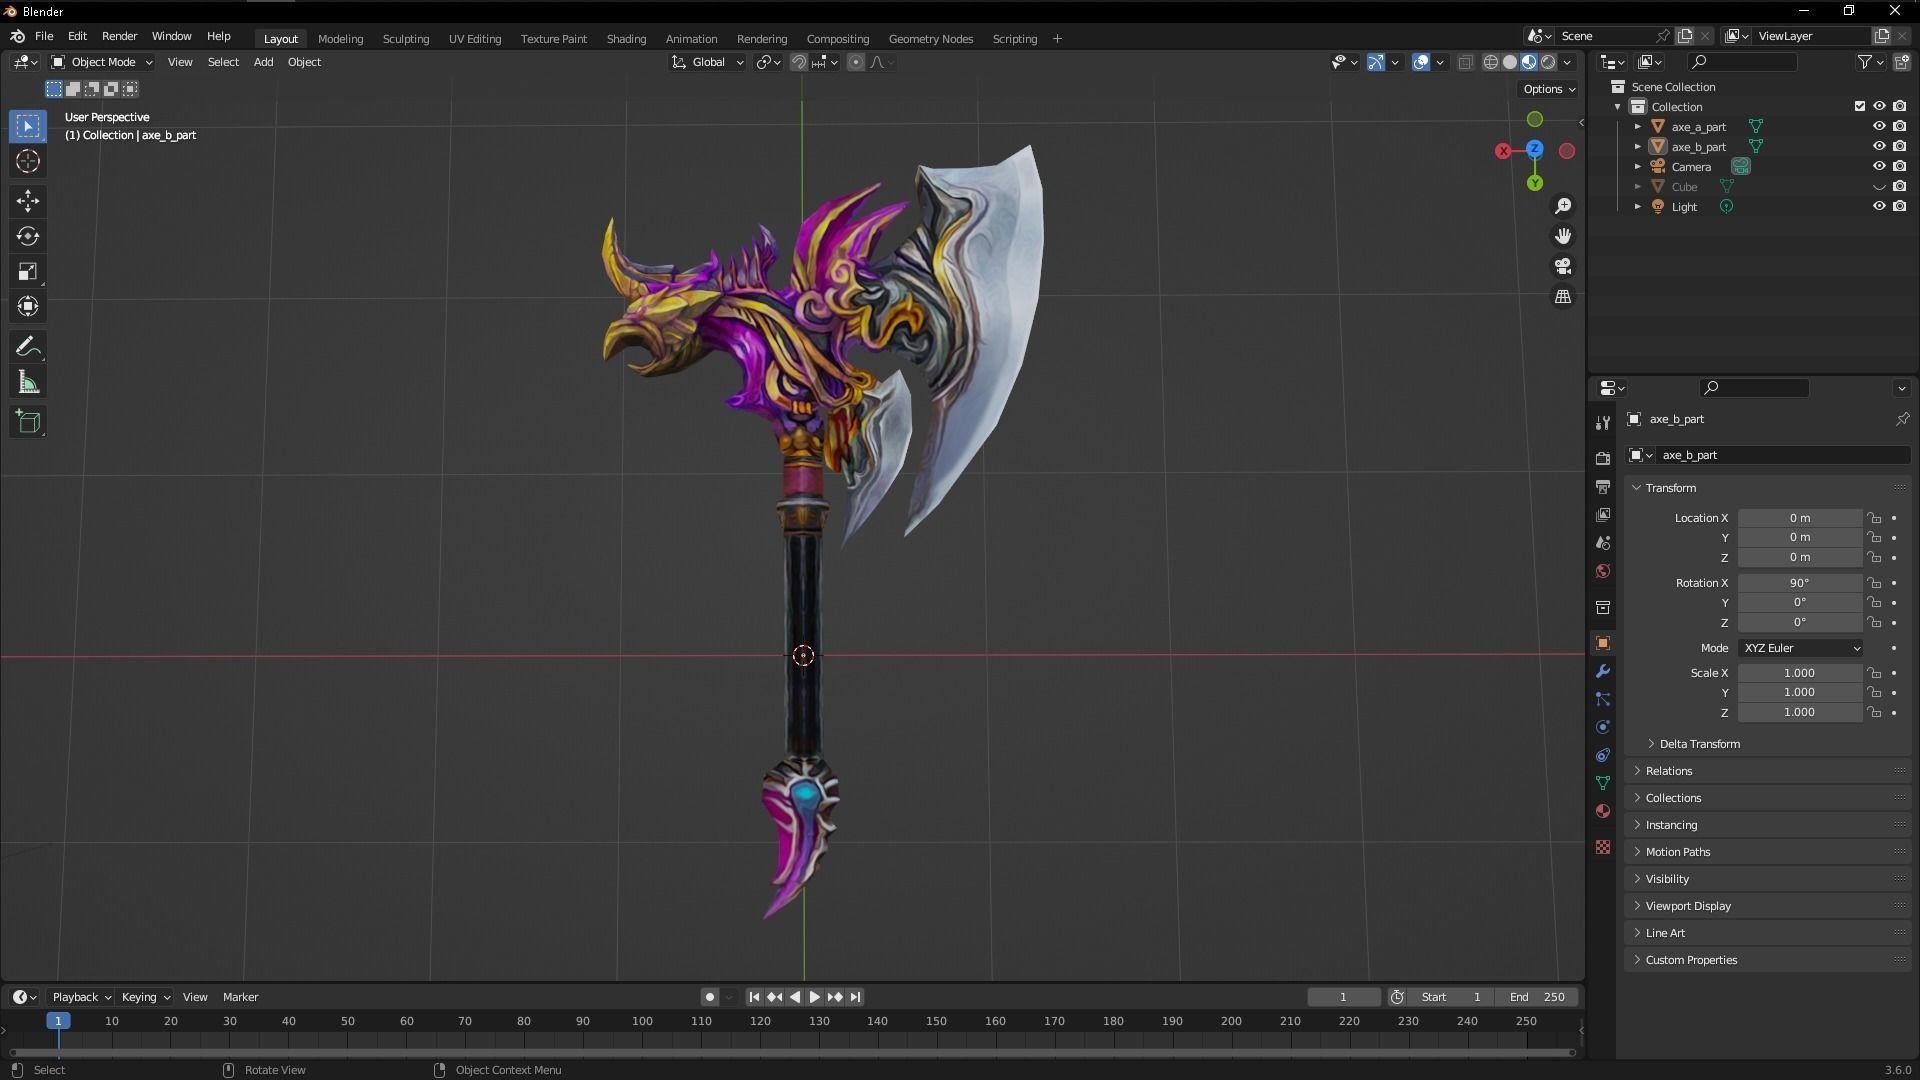
Task: Select the Cursor tool in the toolbar
Action: 28,161
